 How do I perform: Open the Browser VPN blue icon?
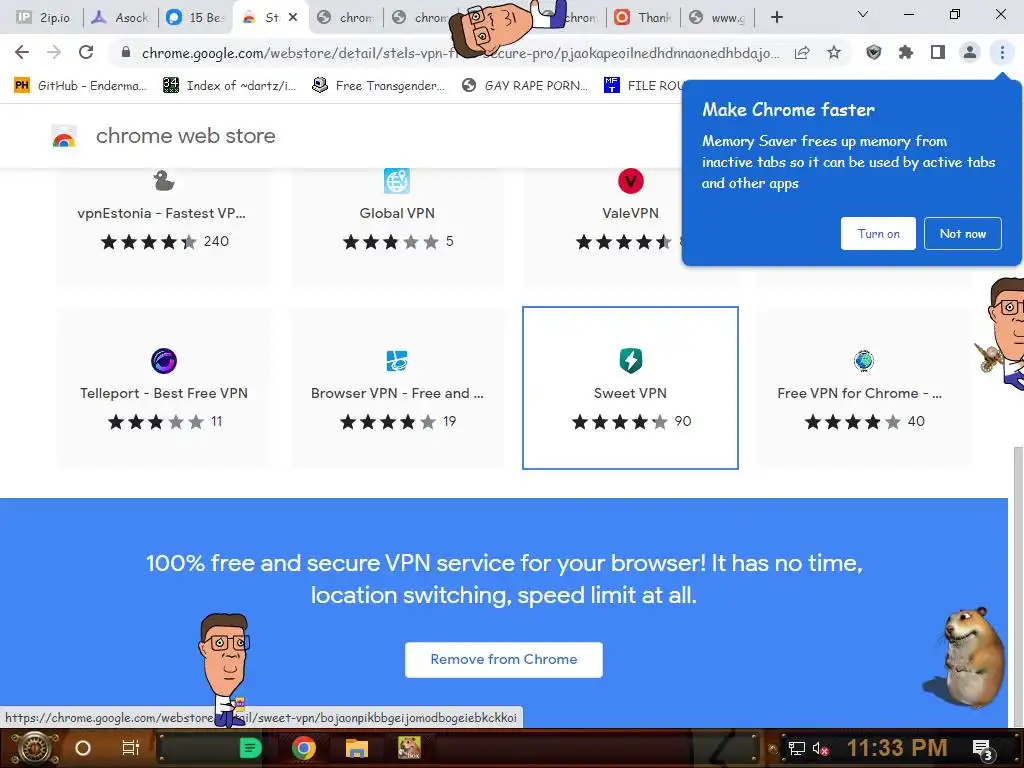[x=396, y=360]
